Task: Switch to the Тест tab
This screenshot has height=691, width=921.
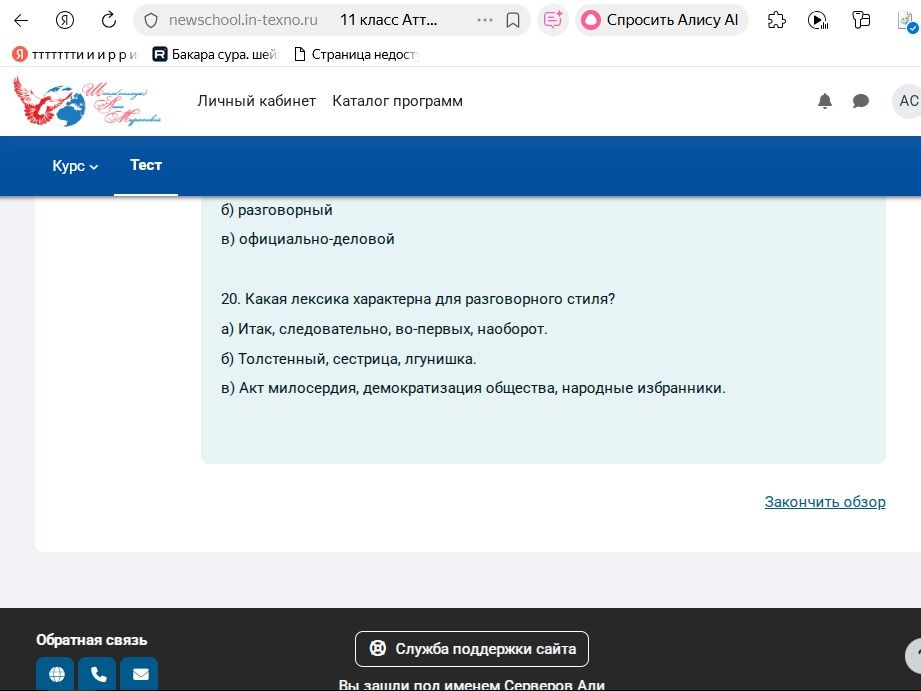Action: click(x=146, y=165)
